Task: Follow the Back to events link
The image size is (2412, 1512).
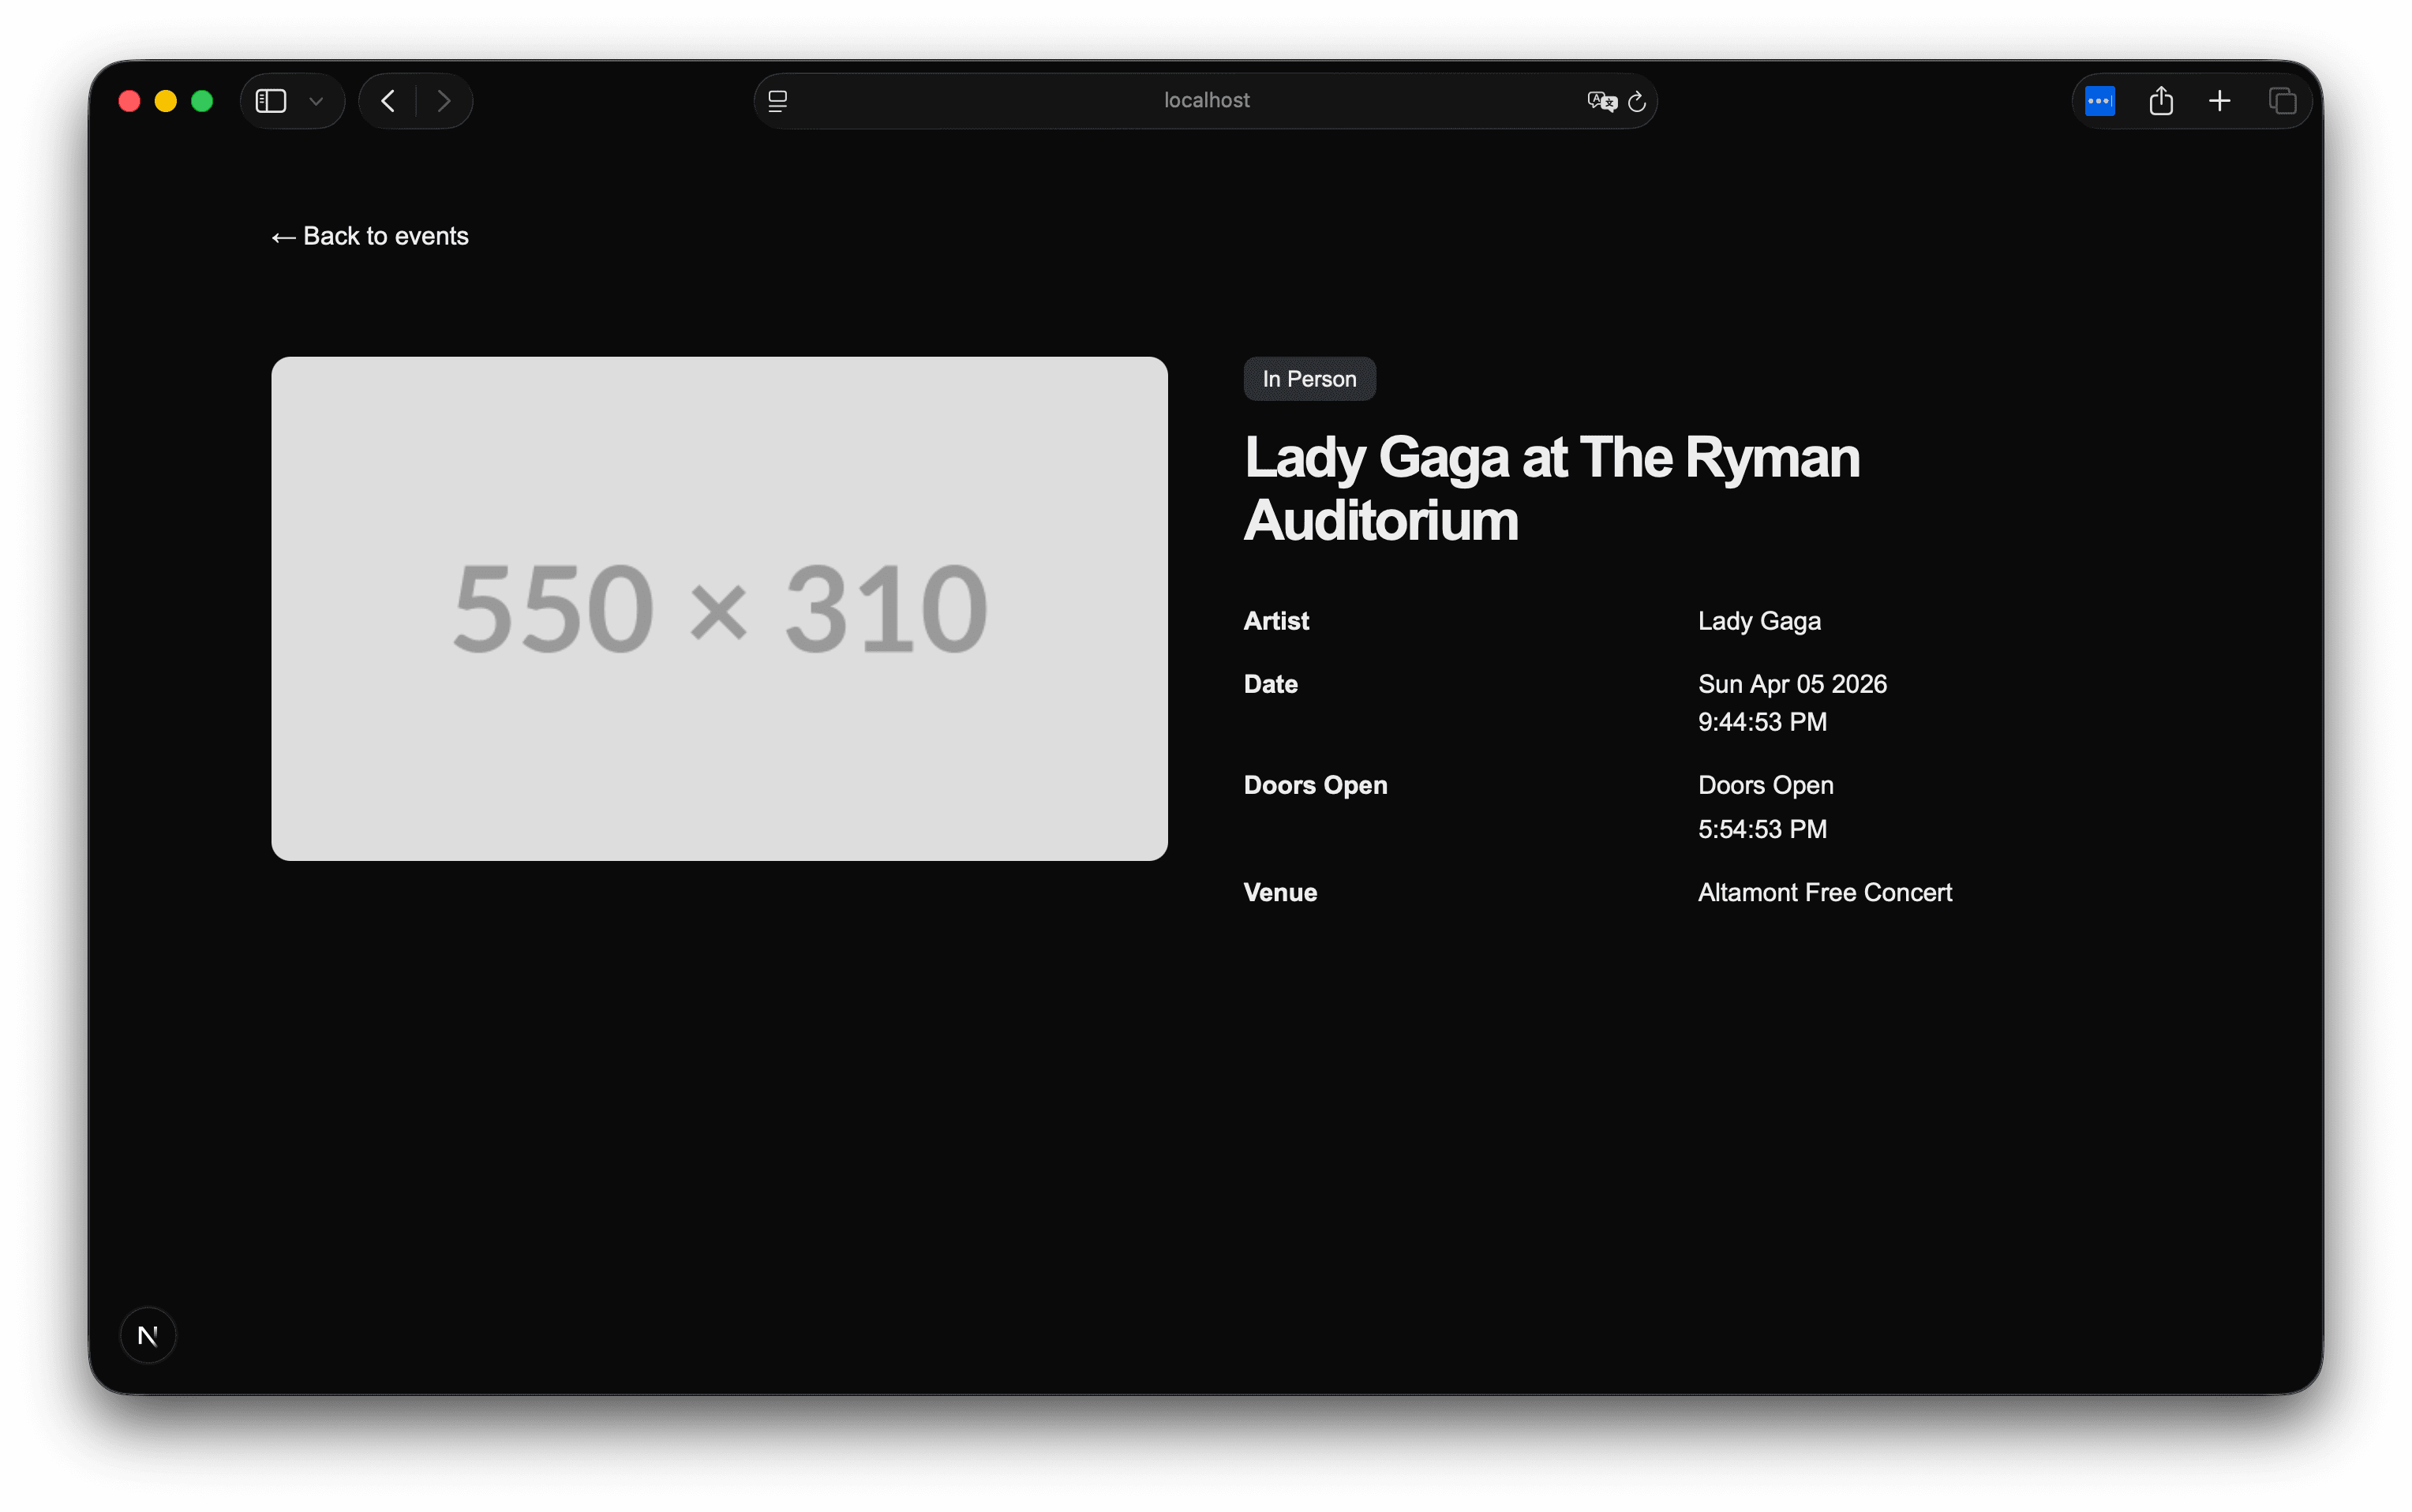Action: pyautogui.click(x=370, y=236)
